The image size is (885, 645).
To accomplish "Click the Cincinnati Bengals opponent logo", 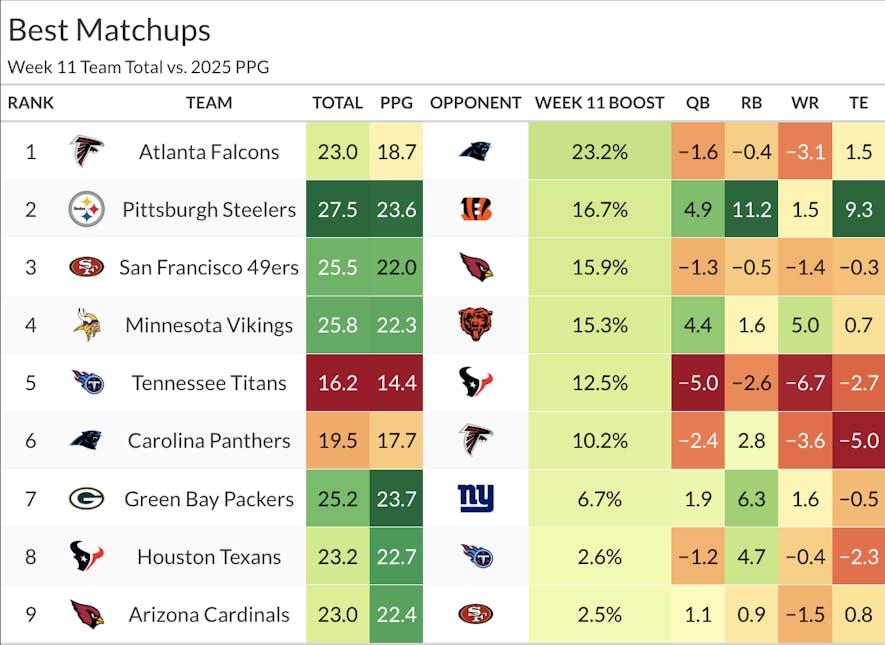I will coord(475,210).
